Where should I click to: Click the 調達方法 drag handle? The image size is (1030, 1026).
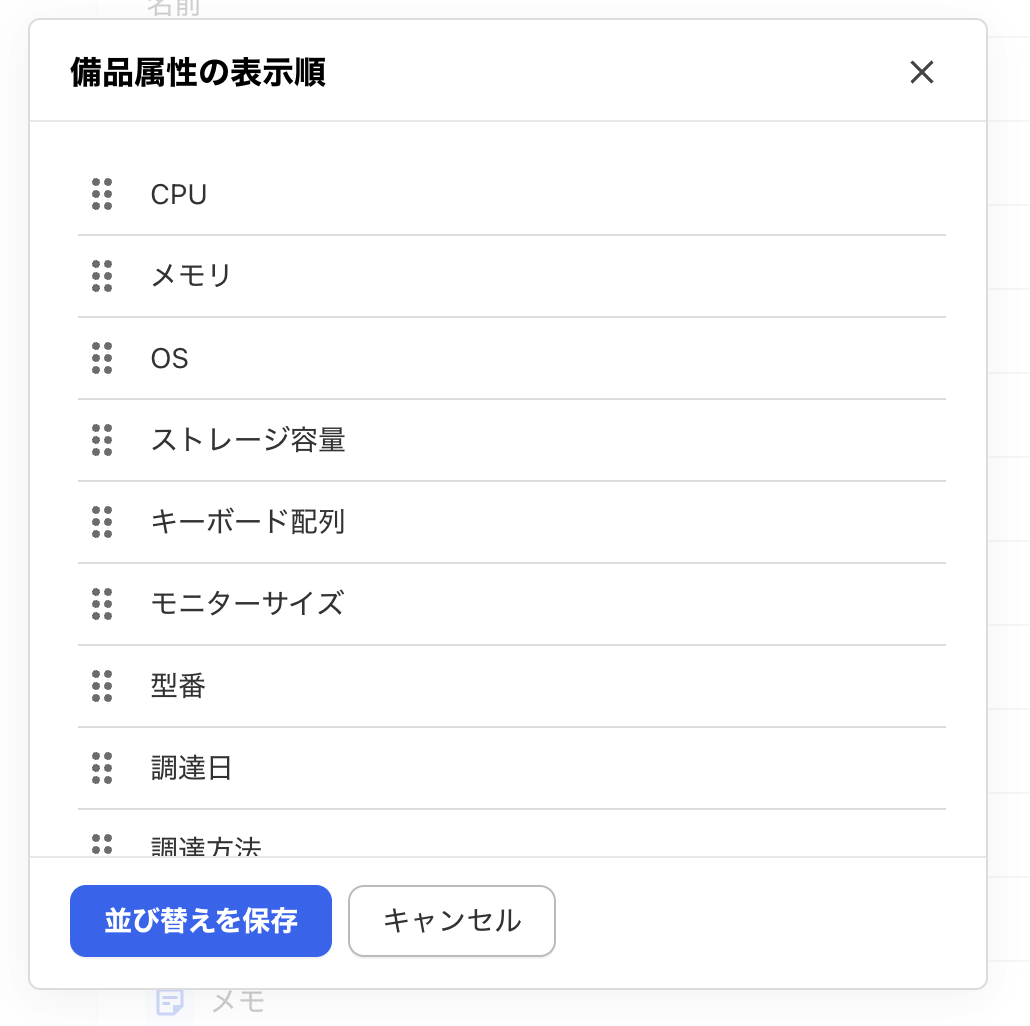101,845
